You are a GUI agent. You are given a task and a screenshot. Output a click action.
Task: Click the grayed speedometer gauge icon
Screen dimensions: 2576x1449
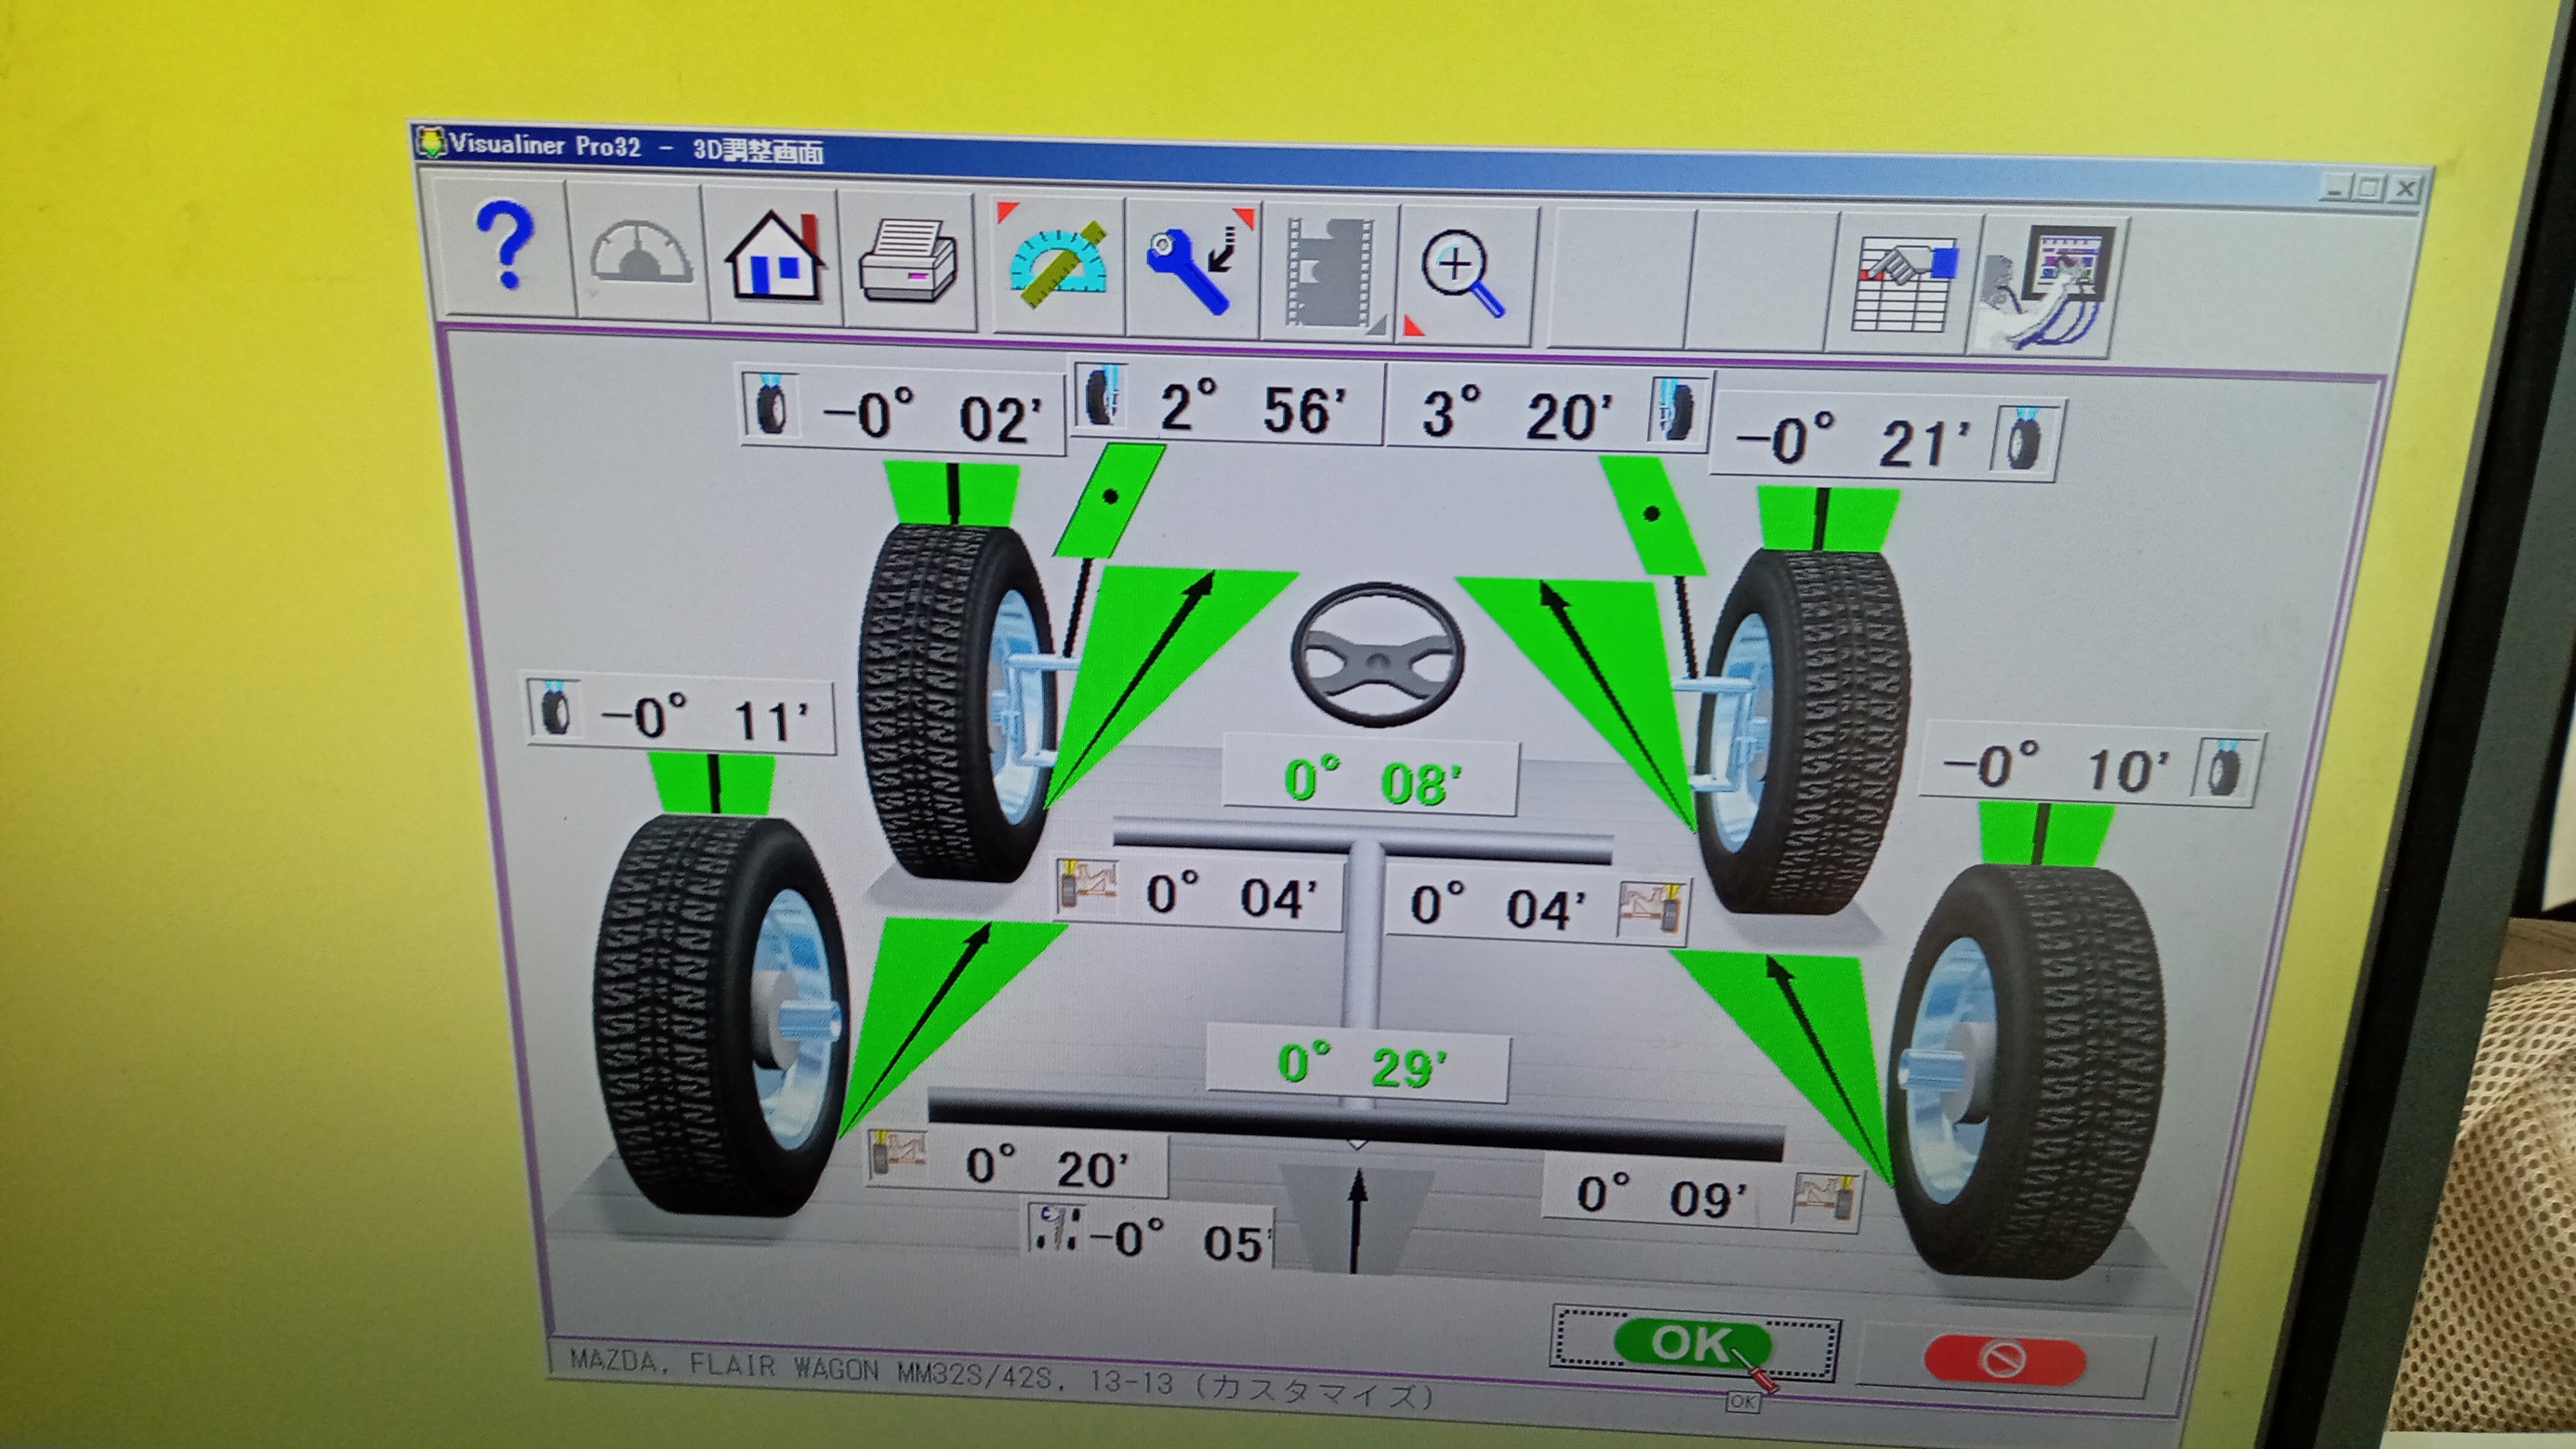coord(638,251)
